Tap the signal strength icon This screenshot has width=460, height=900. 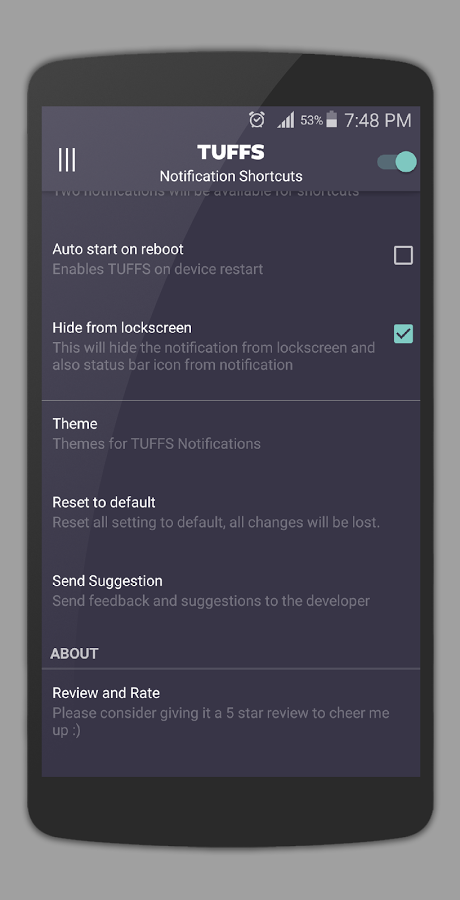(x=285, y=120)
